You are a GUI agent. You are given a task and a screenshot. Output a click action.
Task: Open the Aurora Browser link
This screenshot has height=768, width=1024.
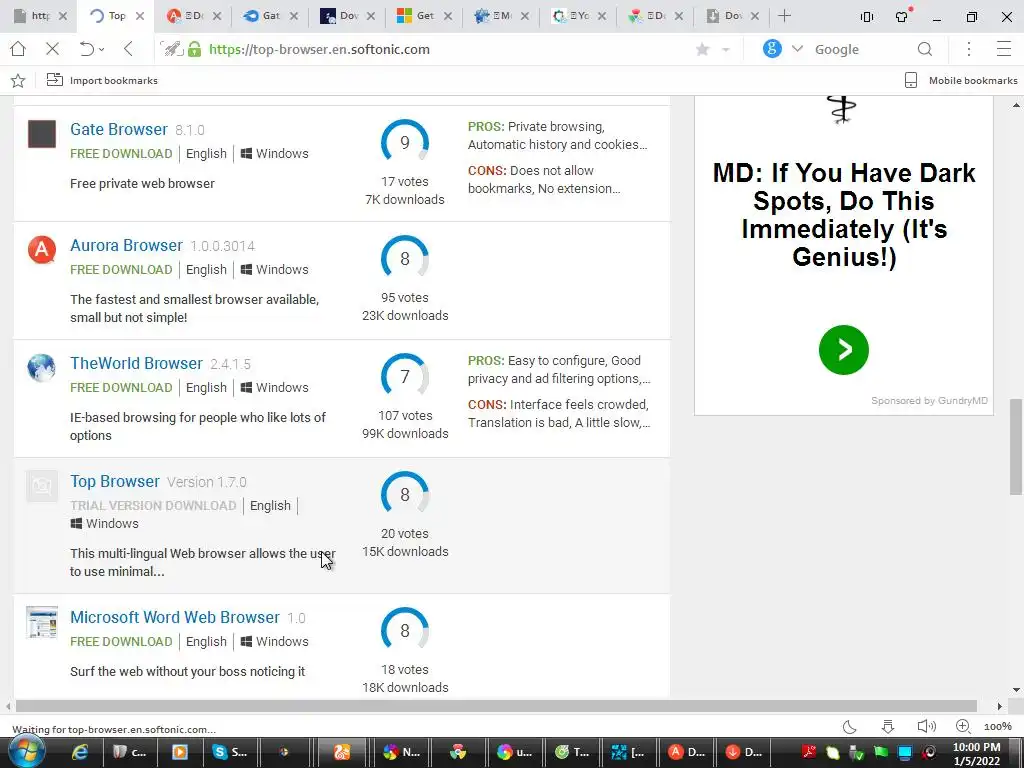[x=126, y=246]
